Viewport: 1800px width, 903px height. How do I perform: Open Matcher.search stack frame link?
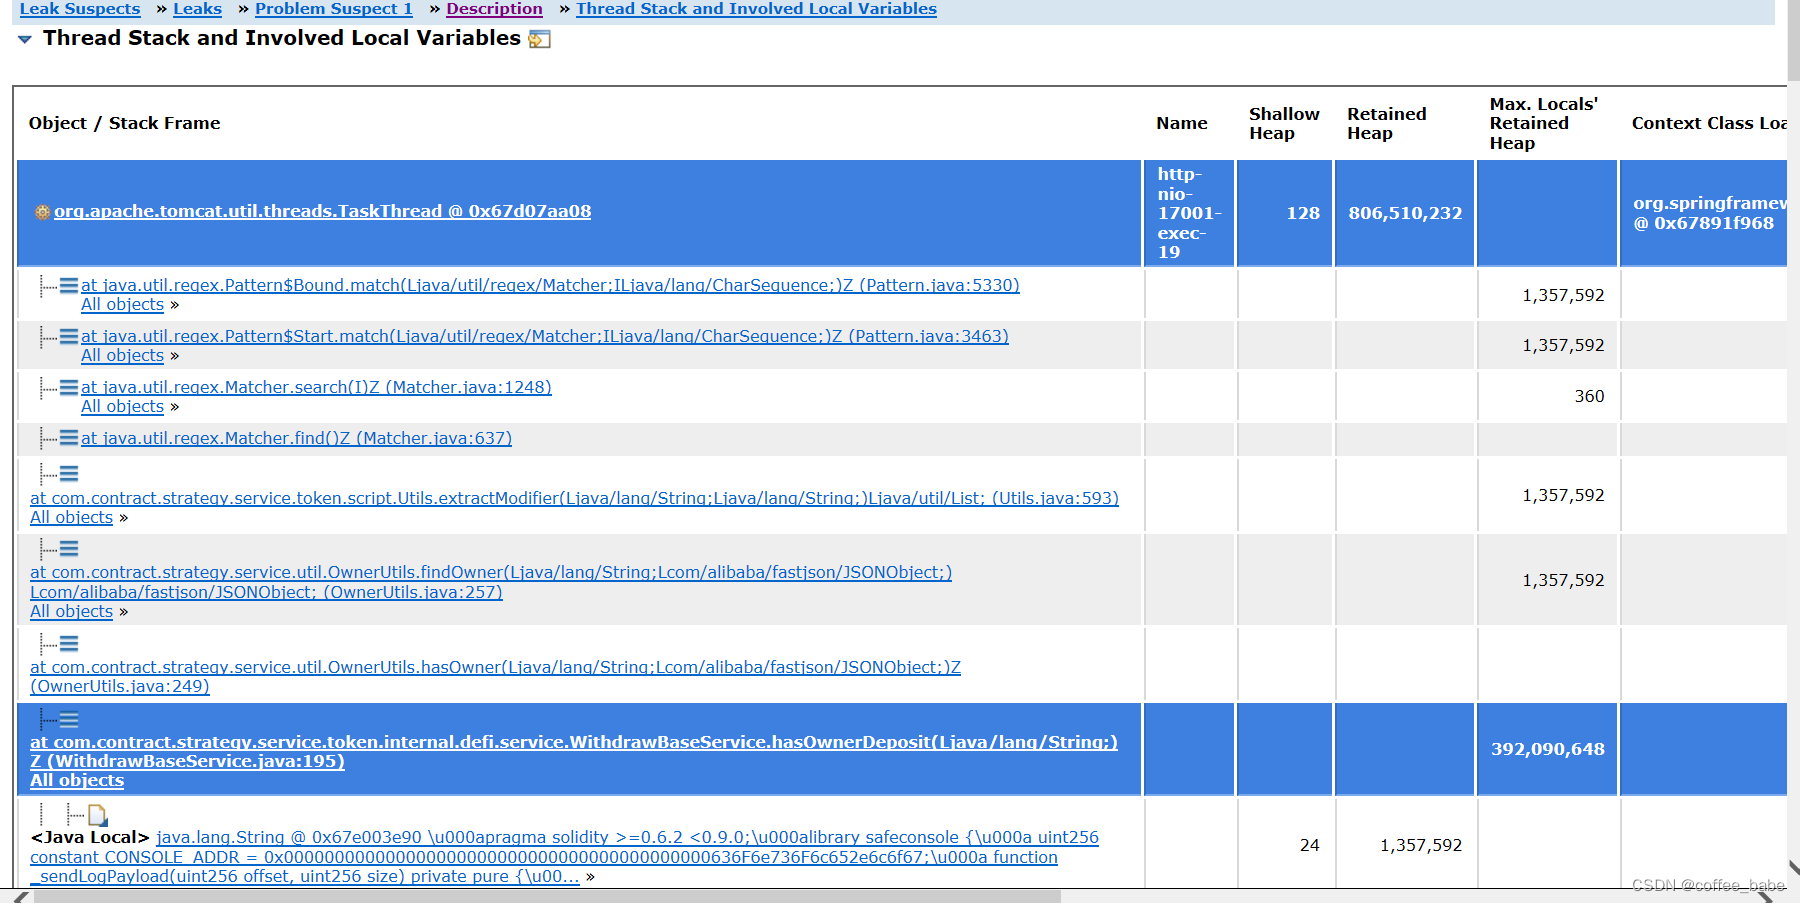tap(316, 387)
